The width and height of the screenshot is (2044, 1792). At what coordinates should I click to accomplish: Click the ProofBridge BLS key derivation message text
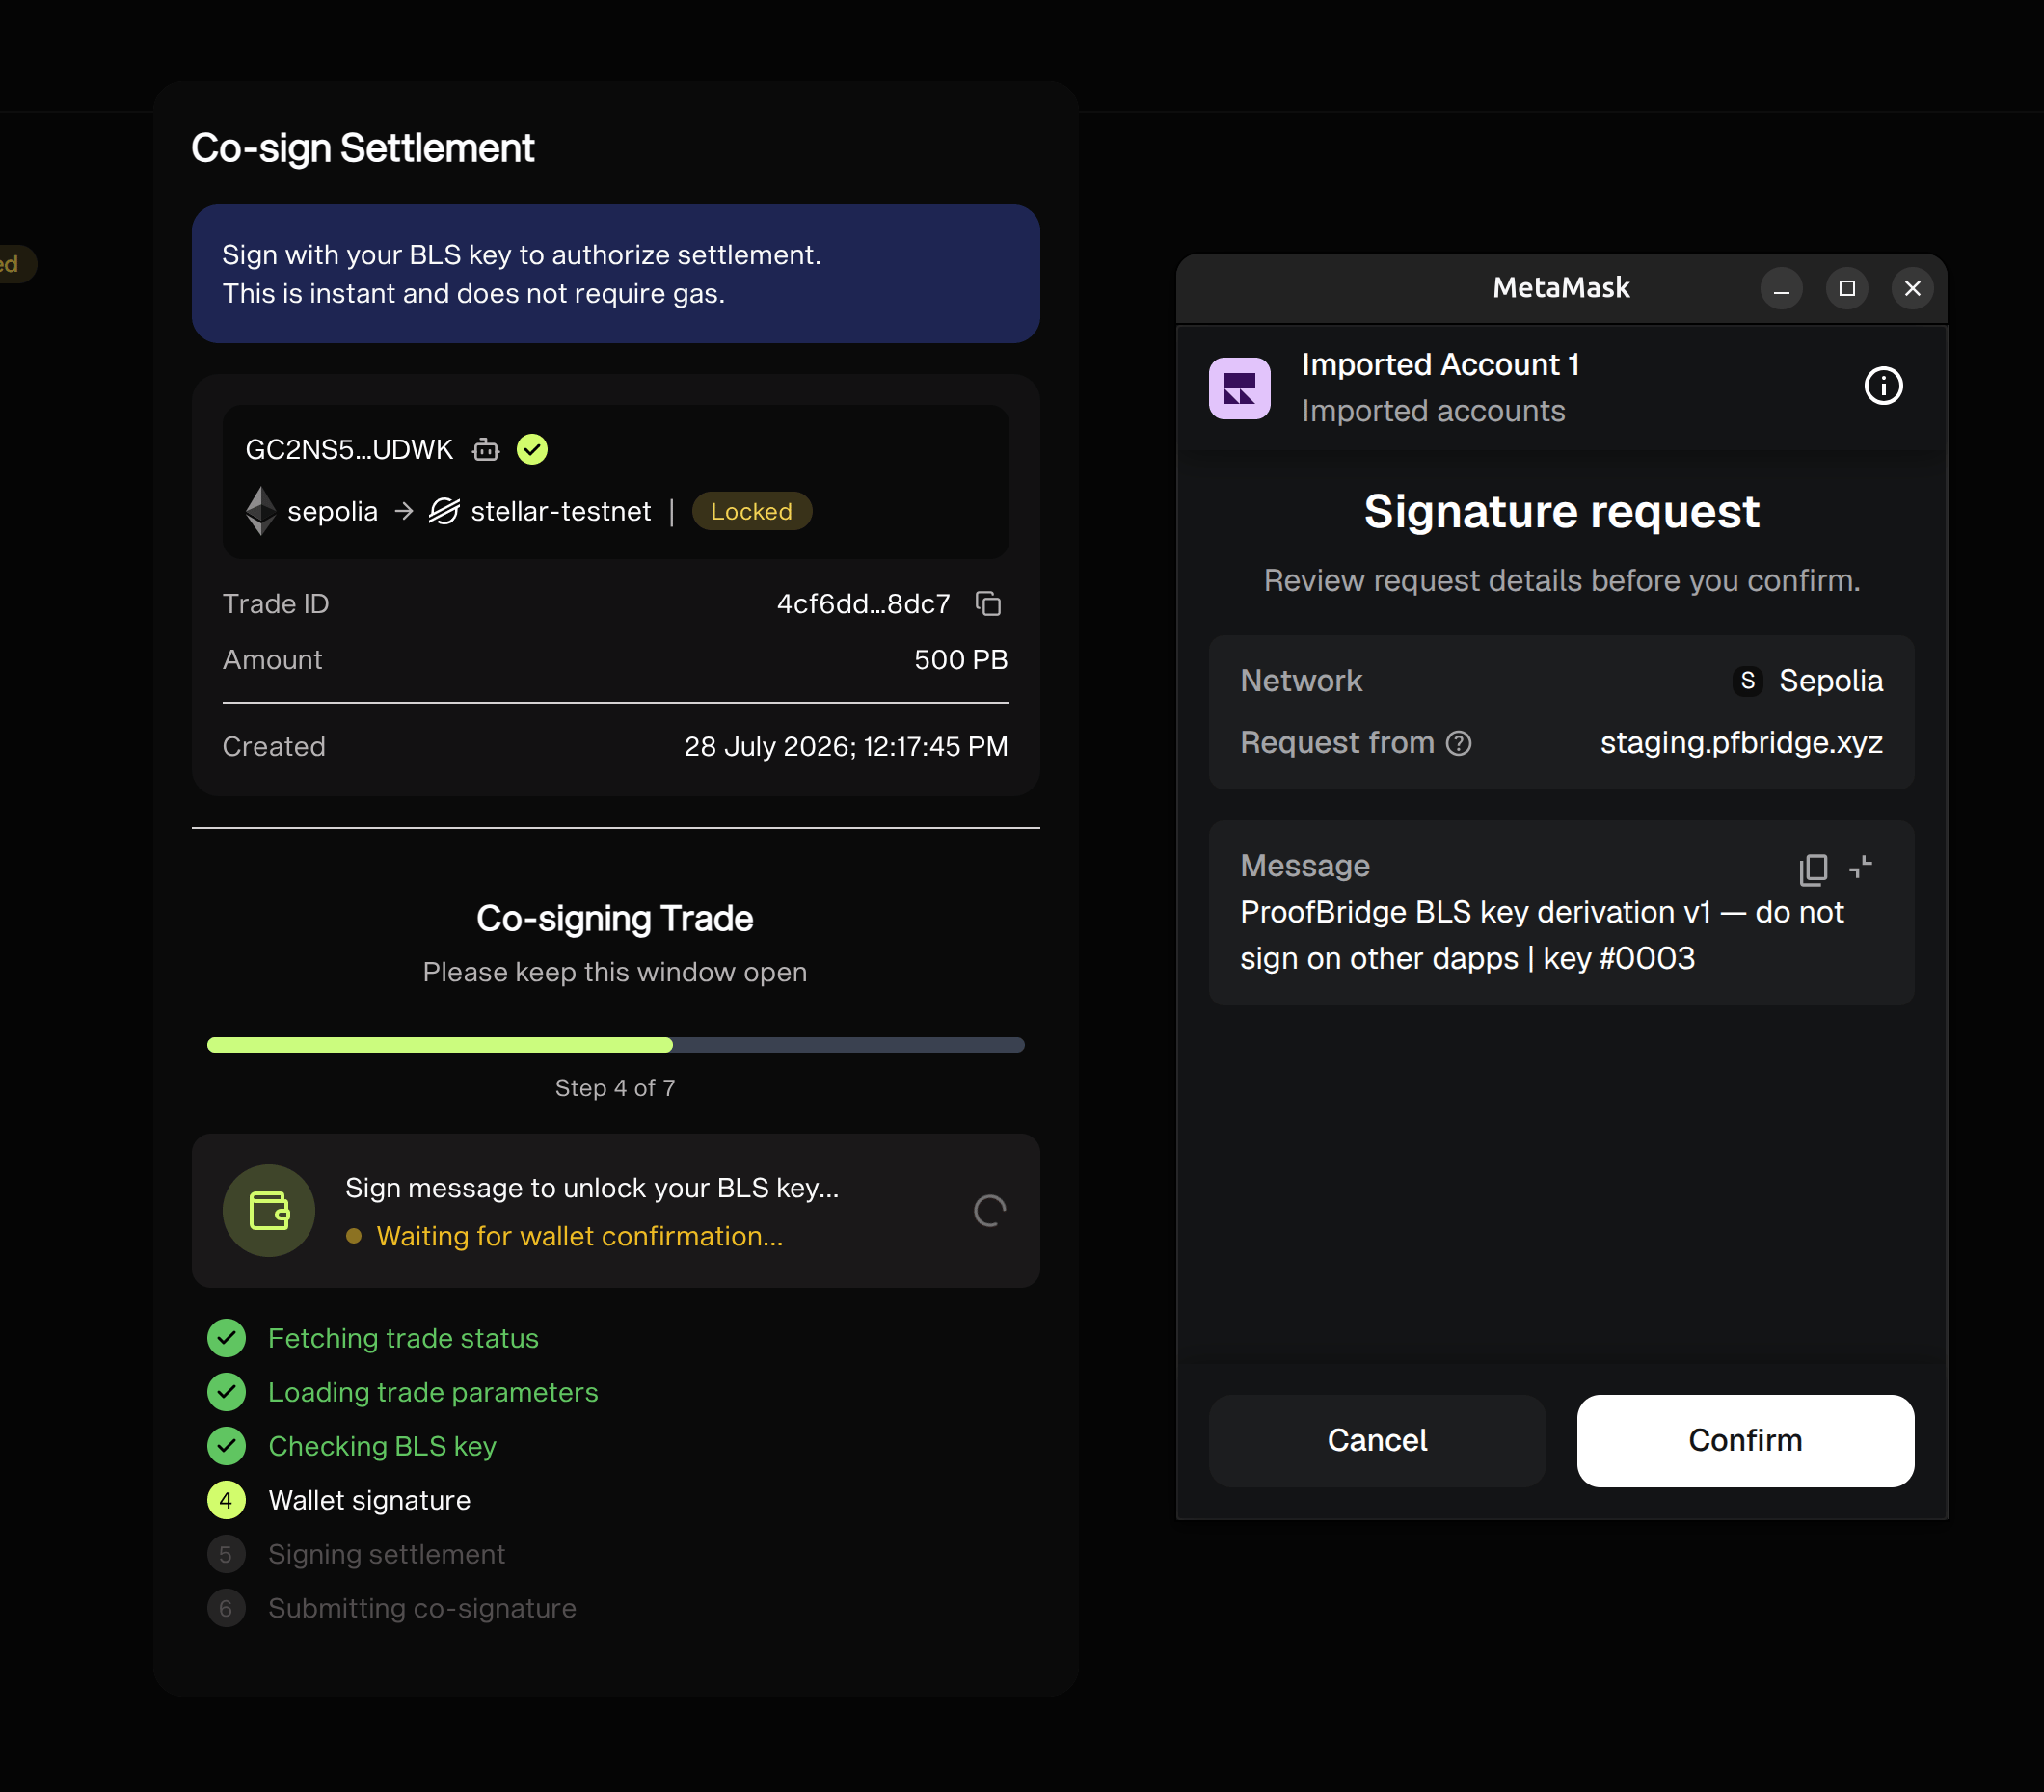[x=1542, y=935]
